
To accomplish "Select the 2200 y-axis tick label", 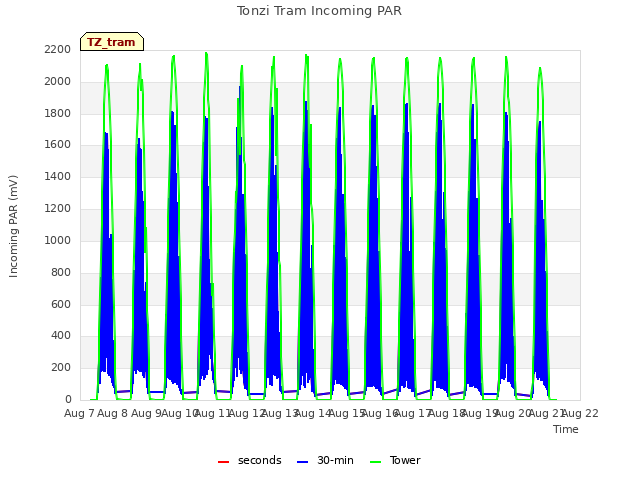I will (58, 49).
